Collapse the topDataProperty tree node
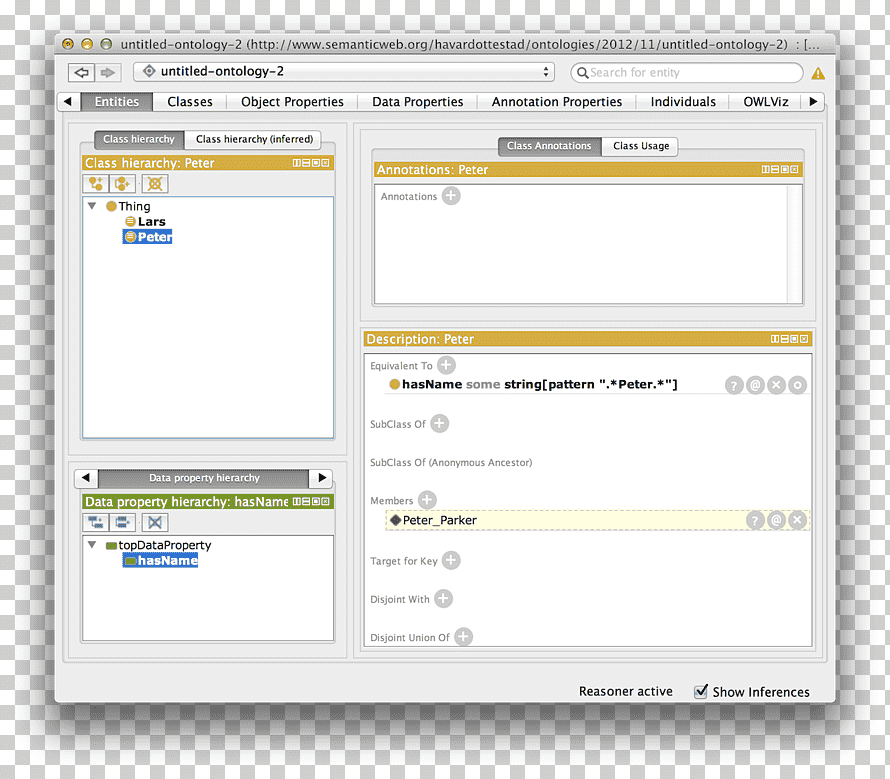The height and width of the screenshot is (779, 890). 92,545
